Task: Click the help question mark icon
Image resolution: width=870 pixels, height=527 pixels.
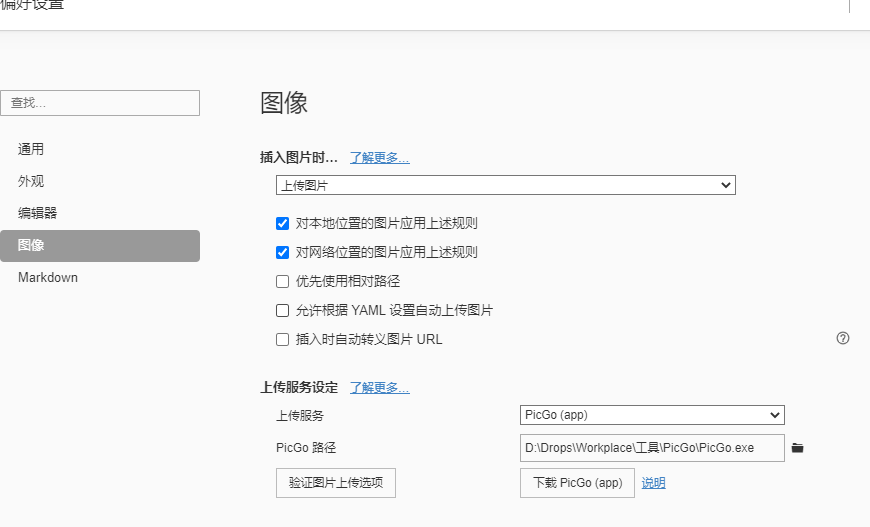Action: click(x=843, y=338)
